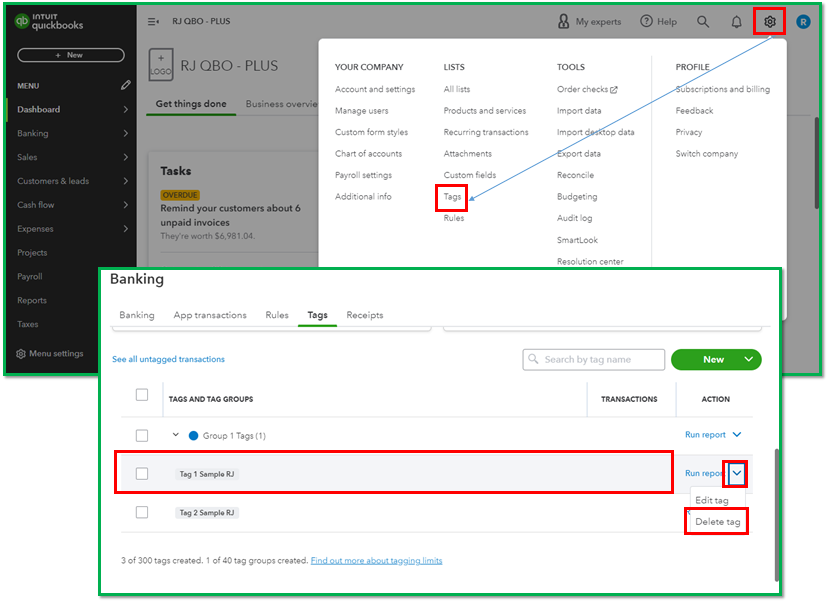Open the dropdown arrow beside Tag 1 Run report
Image resolution: width=828 pixels, height=601 pixels.
pos(737,473)
